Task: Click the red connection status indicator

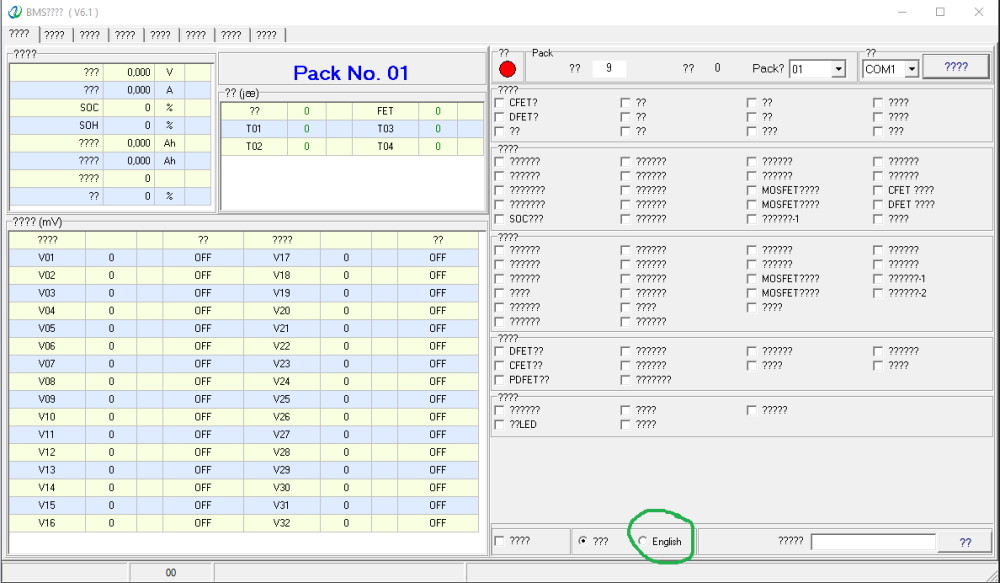Action: coord(508,69)
